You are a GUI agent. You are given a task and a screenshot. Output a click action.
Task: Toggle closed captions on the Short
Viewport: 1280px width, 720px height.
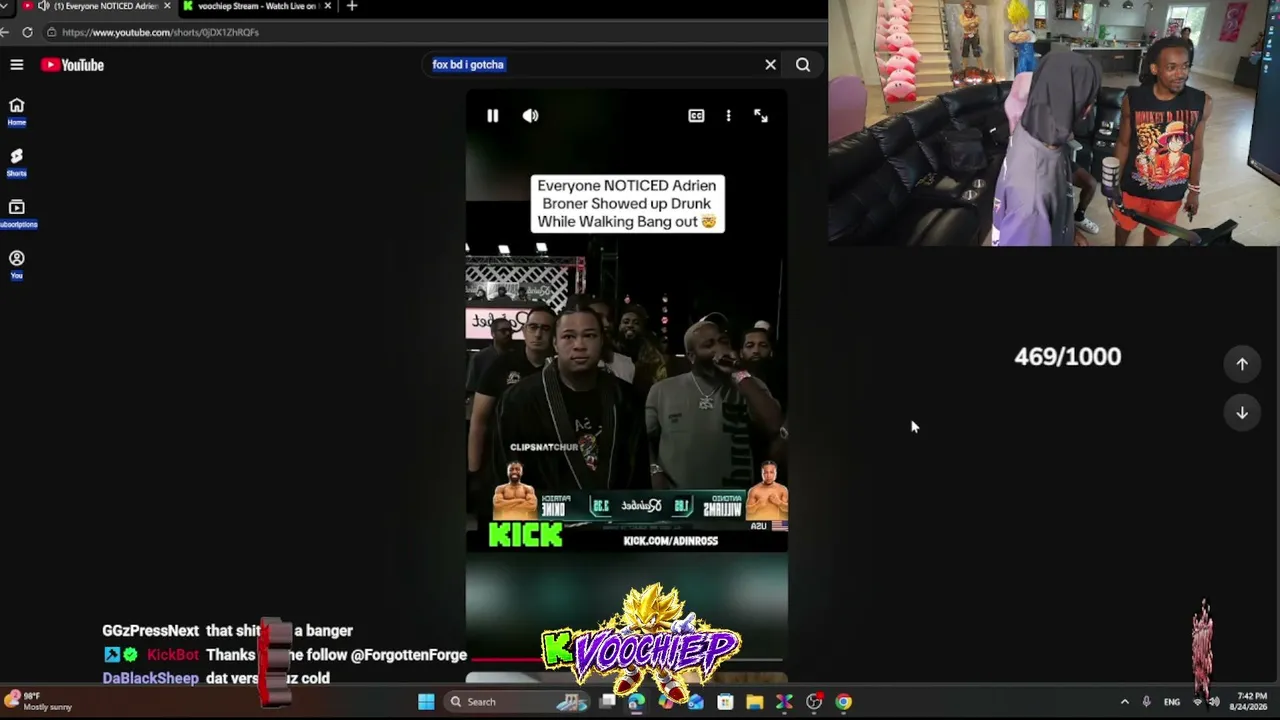click(x=696, y=116)
